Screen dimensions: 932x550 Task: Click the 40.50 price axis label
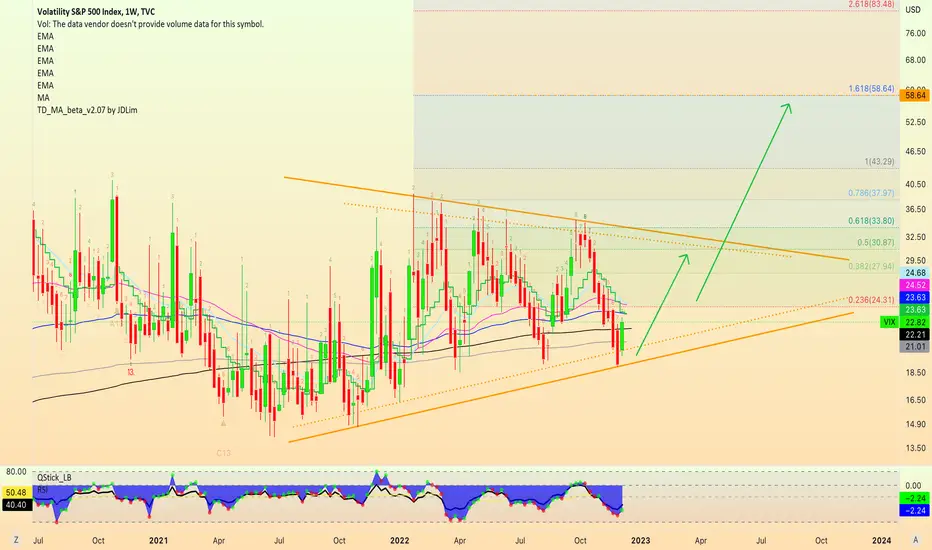point(915,184)
